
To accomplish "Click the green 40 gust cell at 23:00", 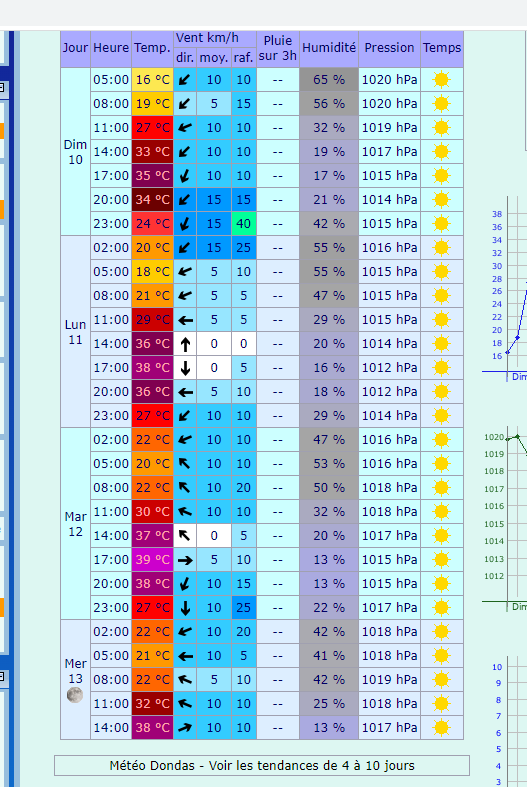I will pos(243,224).
